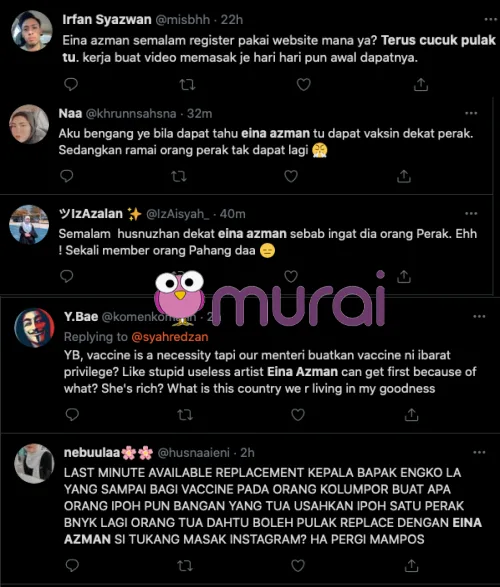Like the tweet by Naa

[x=291, y=176]
